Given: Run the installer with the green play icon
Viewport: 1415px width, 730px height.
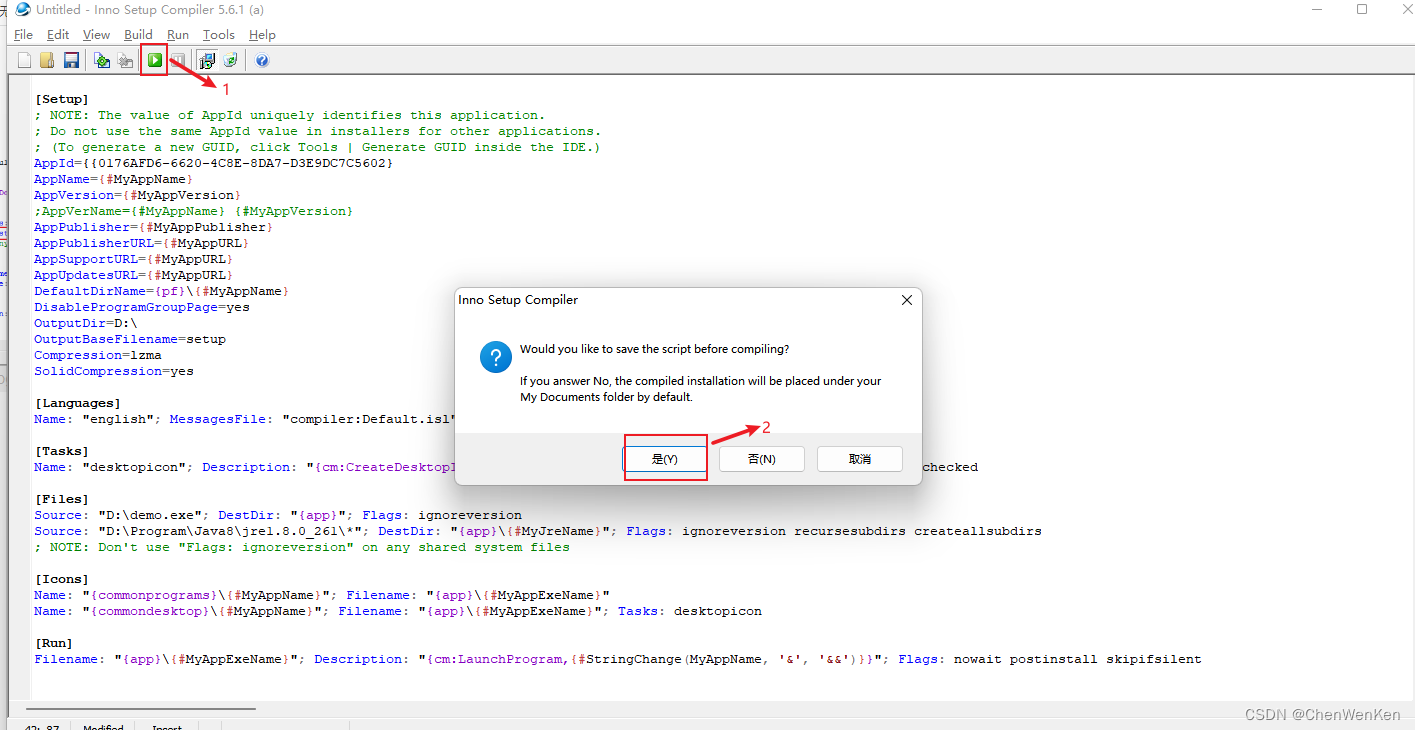Looking at the screenshot, I should pos(155,61).
